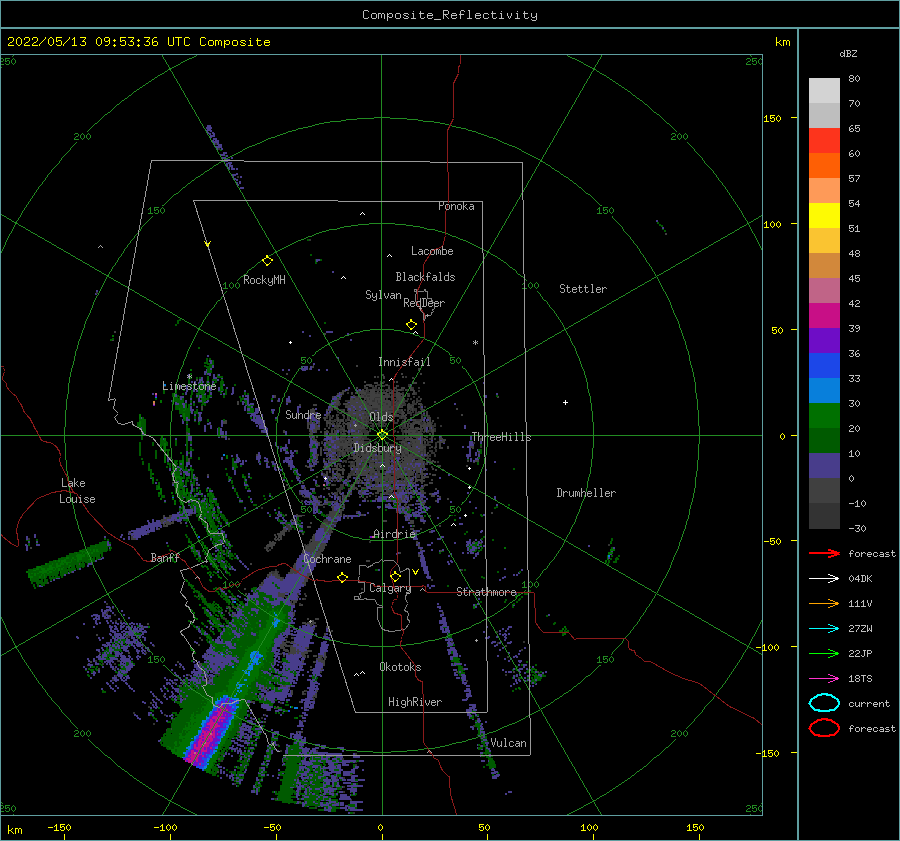900x841 pixels.
Task: Click the white plus marker east of ThreeHills
Action: [x=565, y=402]
